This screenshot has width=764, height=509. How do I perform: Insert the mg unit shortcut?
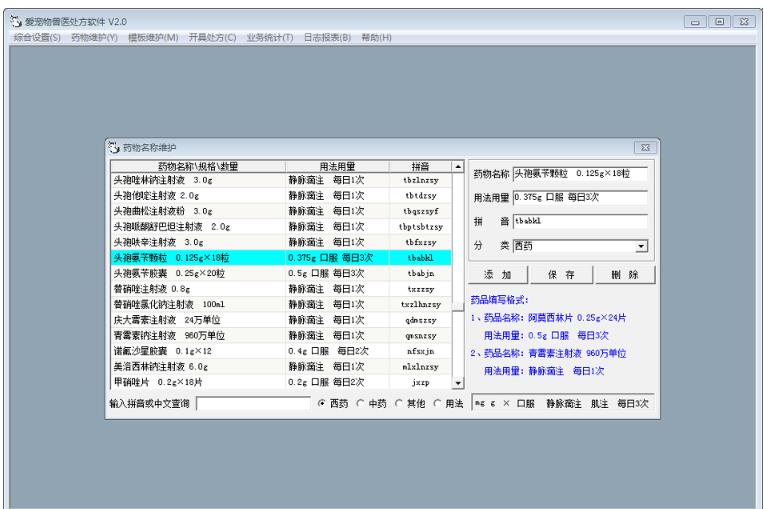point(480,403)
